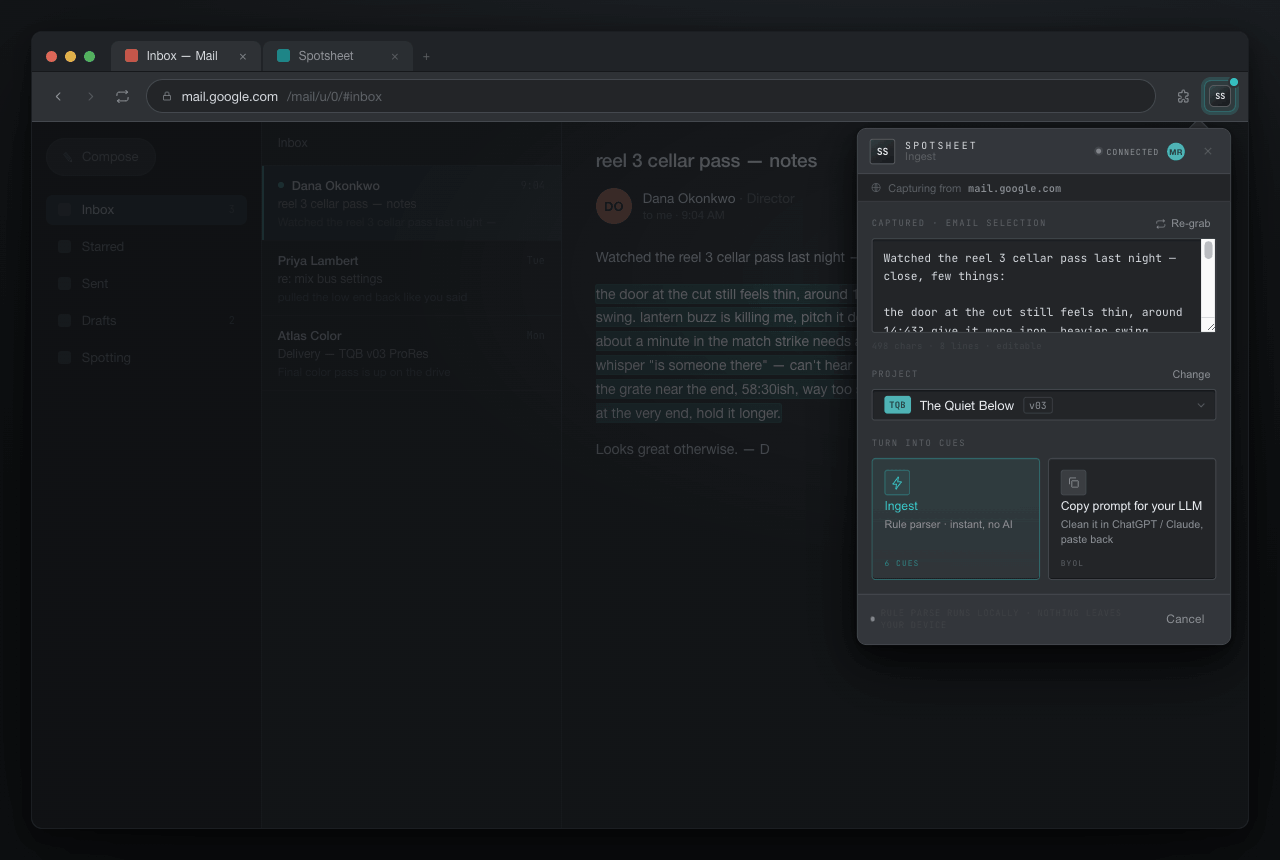Click the v03 version tag

1038,405
